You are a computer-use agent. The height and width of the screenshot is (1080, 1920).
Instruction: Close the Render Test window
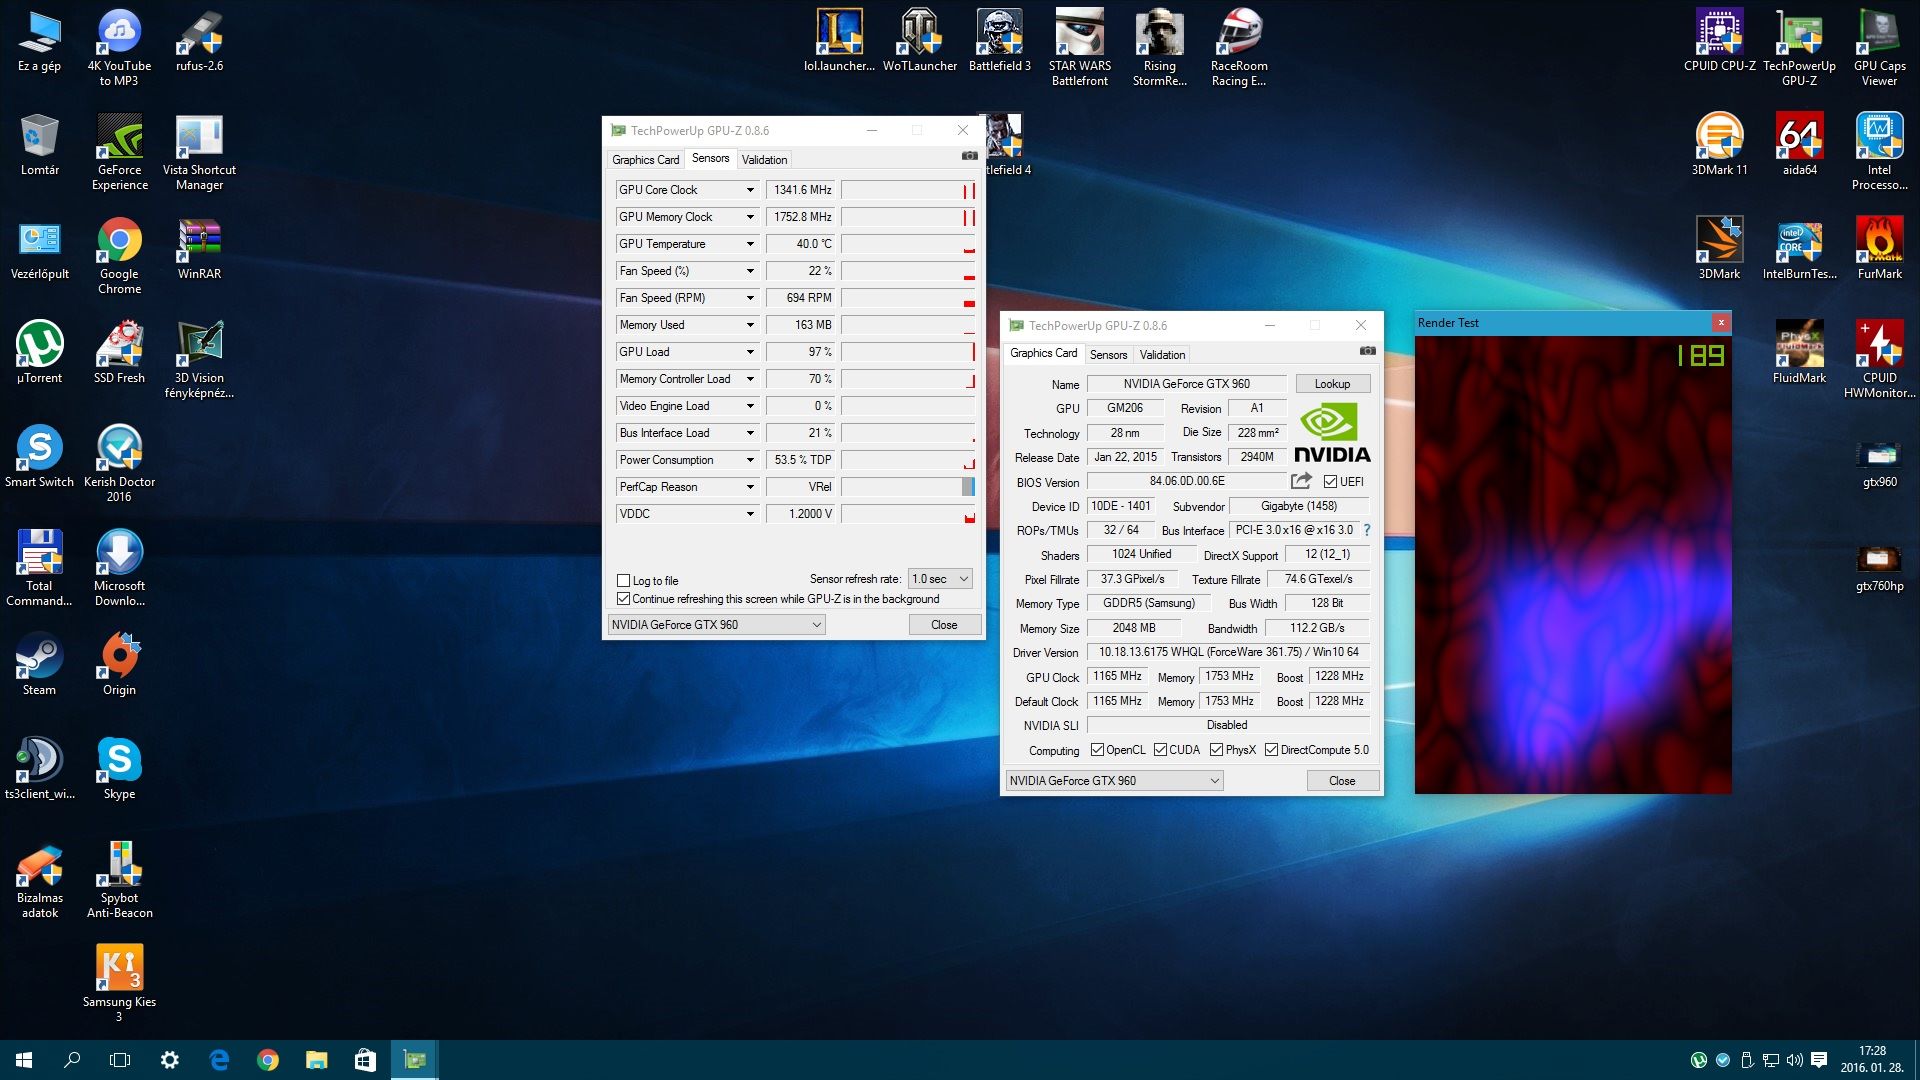(x=1720, y=322)
